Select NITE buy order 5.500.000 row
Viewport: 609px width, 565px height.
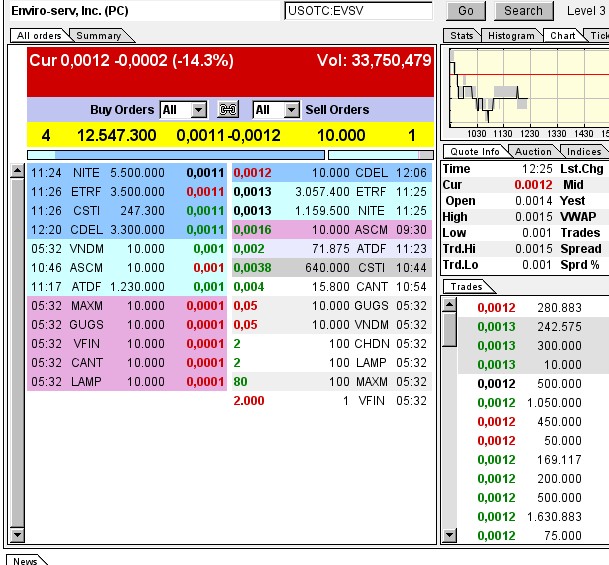(127, 172)
